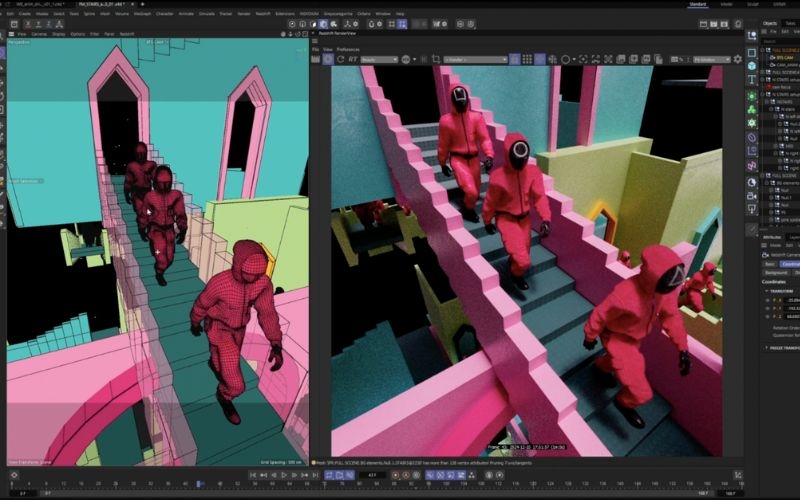Go to start of timeline
The height and width of the screenshot is (500, 800).
(253, 475)
